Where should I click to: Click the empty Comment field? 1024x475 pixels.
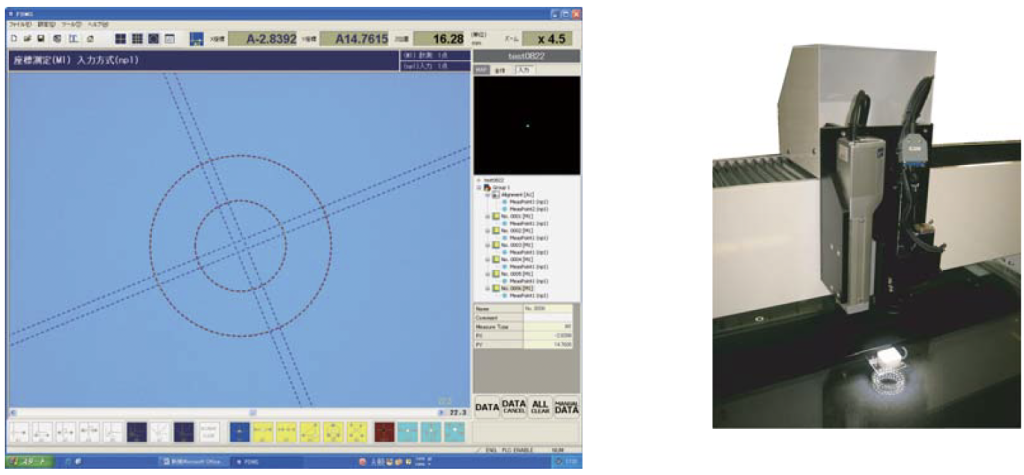pyautogui.click(x=547, y=318)
